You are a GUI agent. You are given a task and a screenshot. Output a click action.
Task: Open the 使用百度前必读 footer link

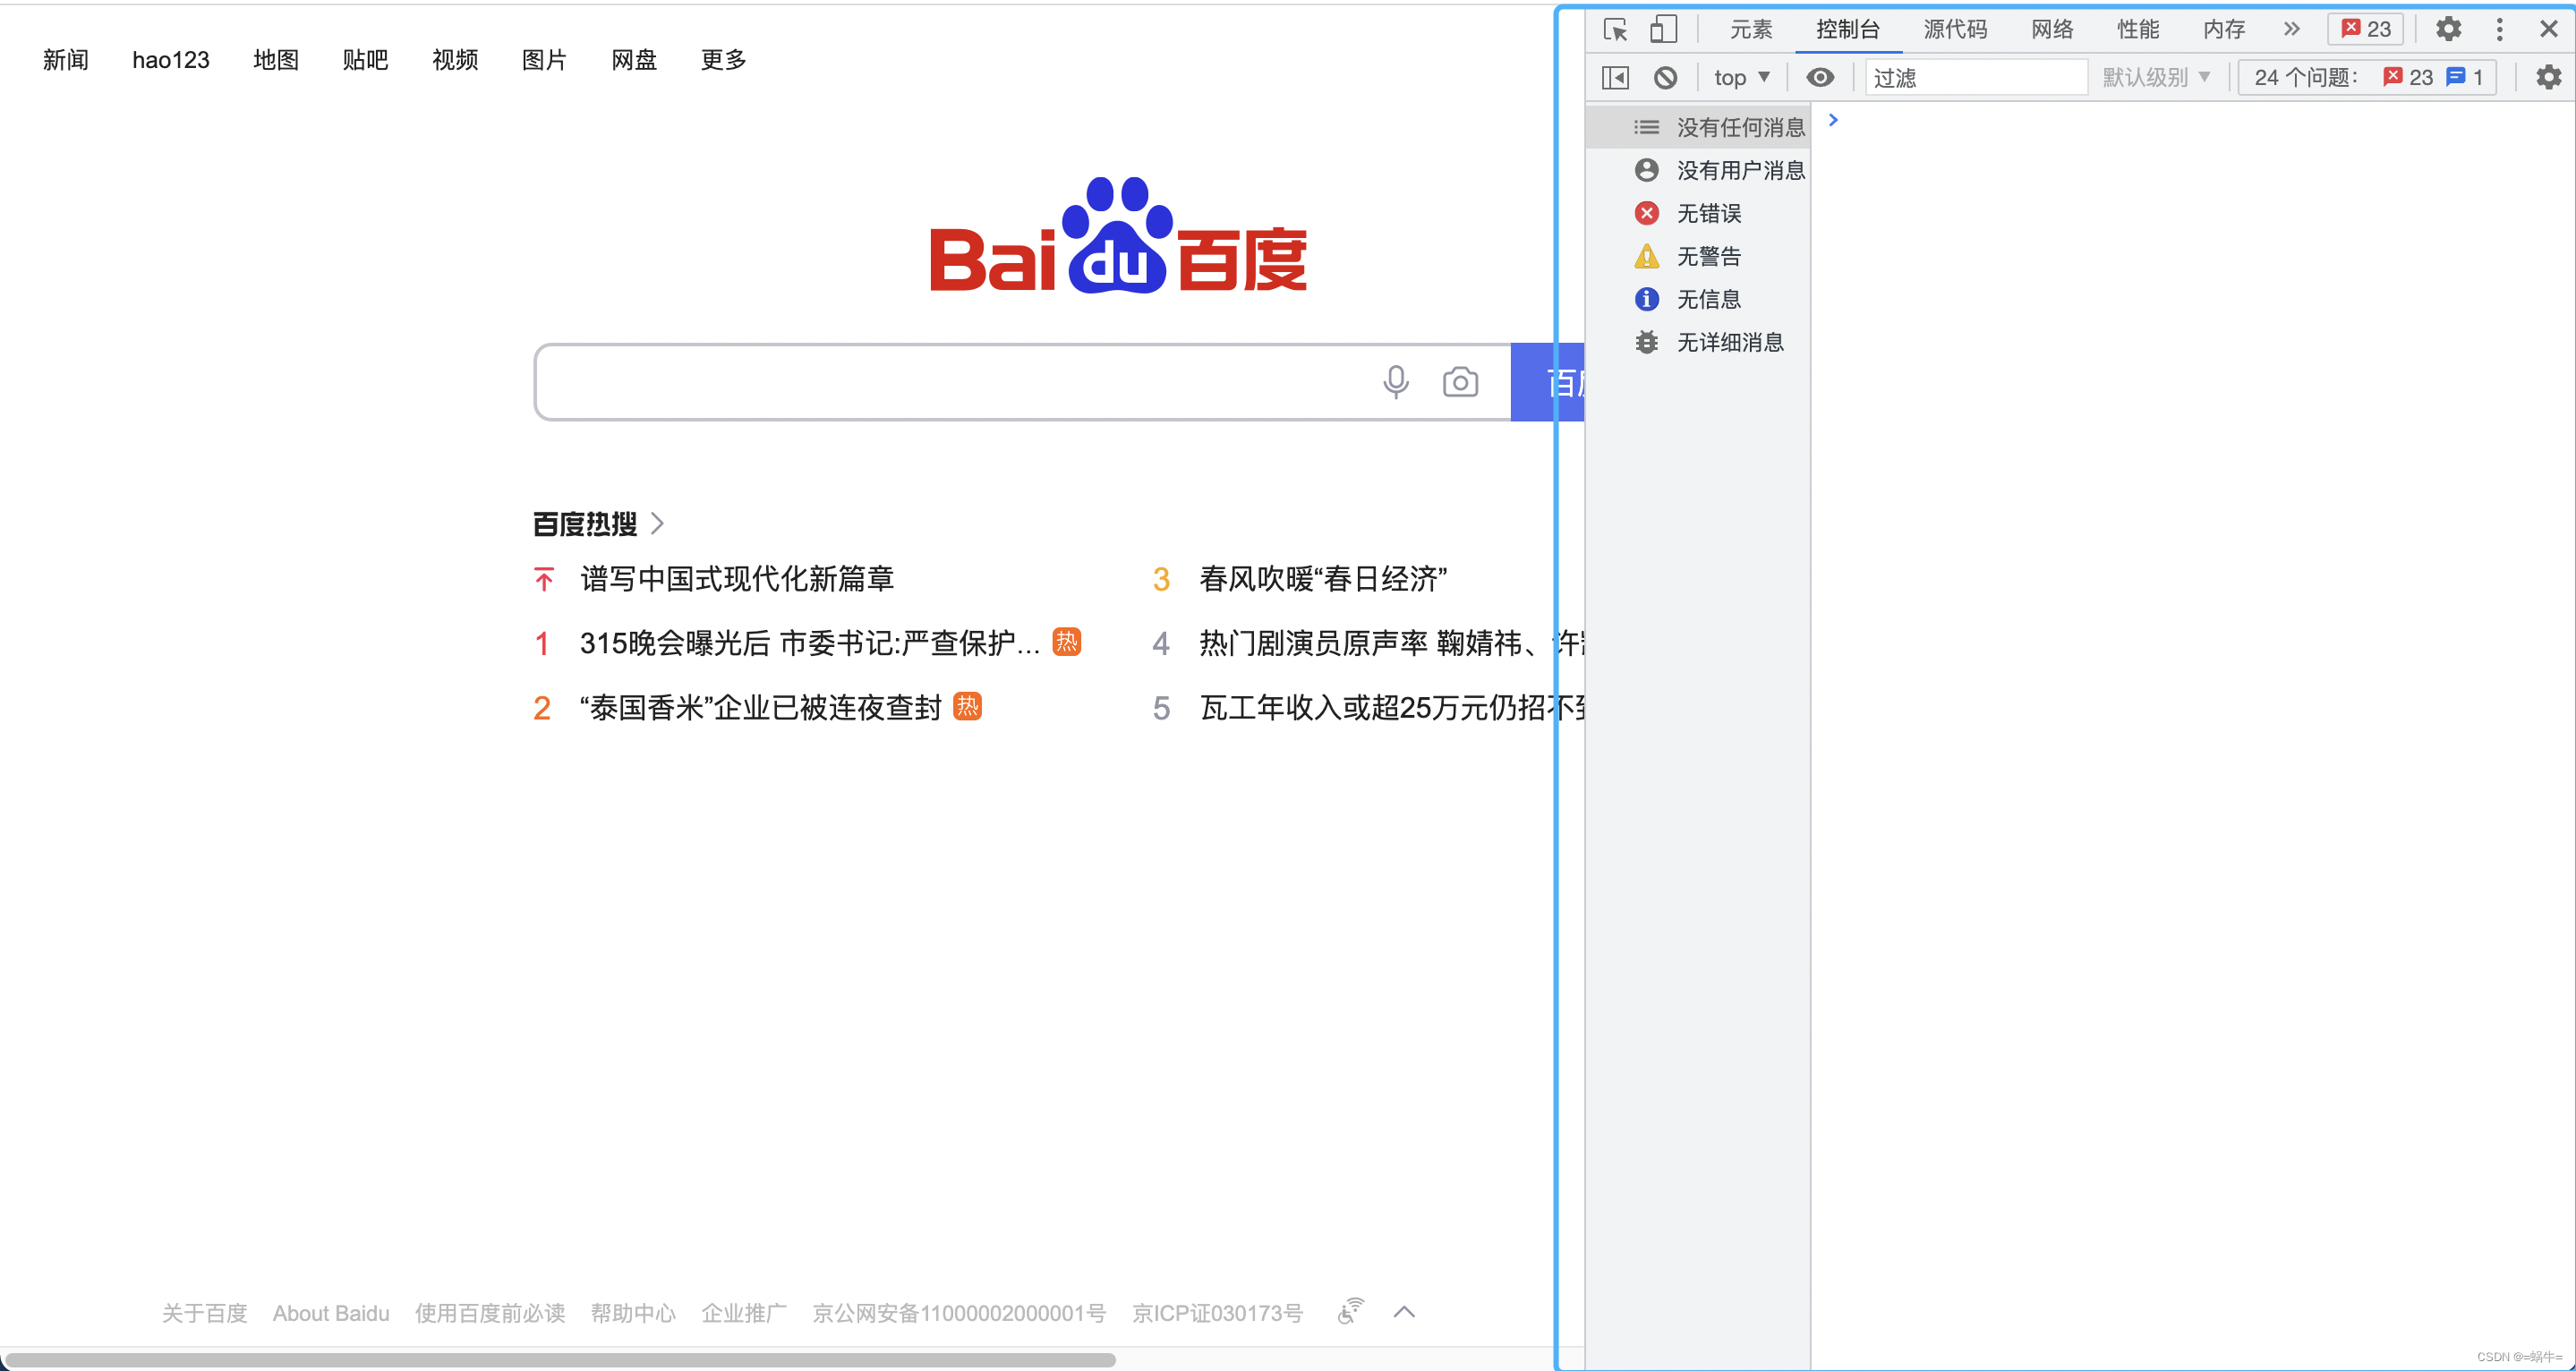pos(490,1313)
